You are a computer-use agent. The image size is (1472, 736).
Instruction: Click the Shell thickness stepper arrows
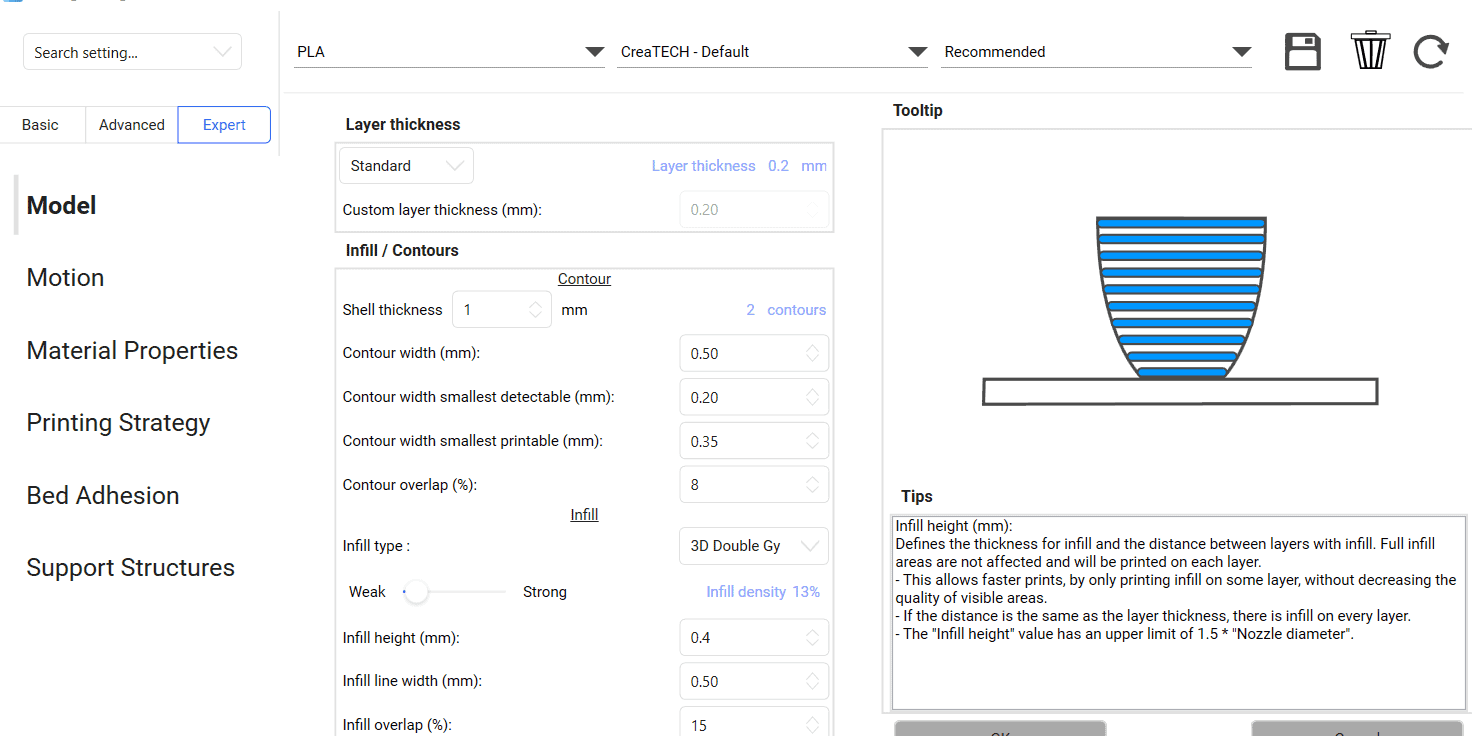(x=536, y=310)
